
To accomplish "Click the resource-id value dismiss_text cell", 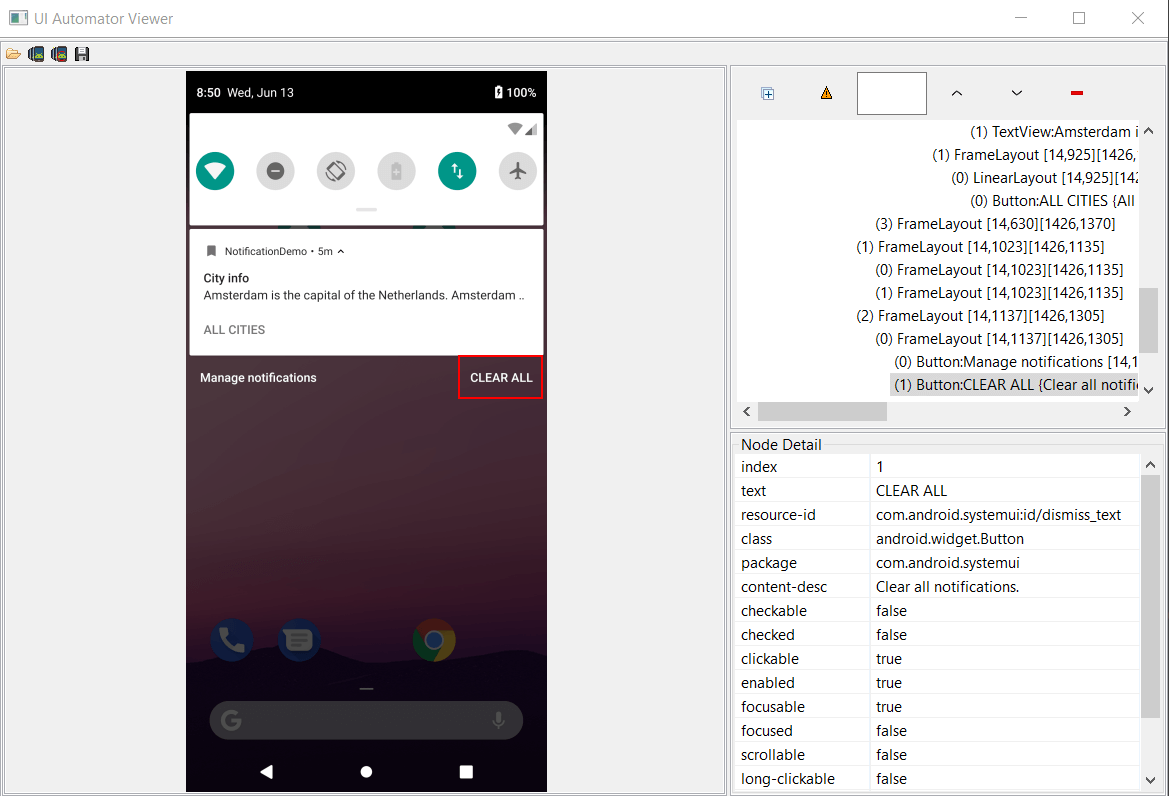I will click(x=1005, y=515).
